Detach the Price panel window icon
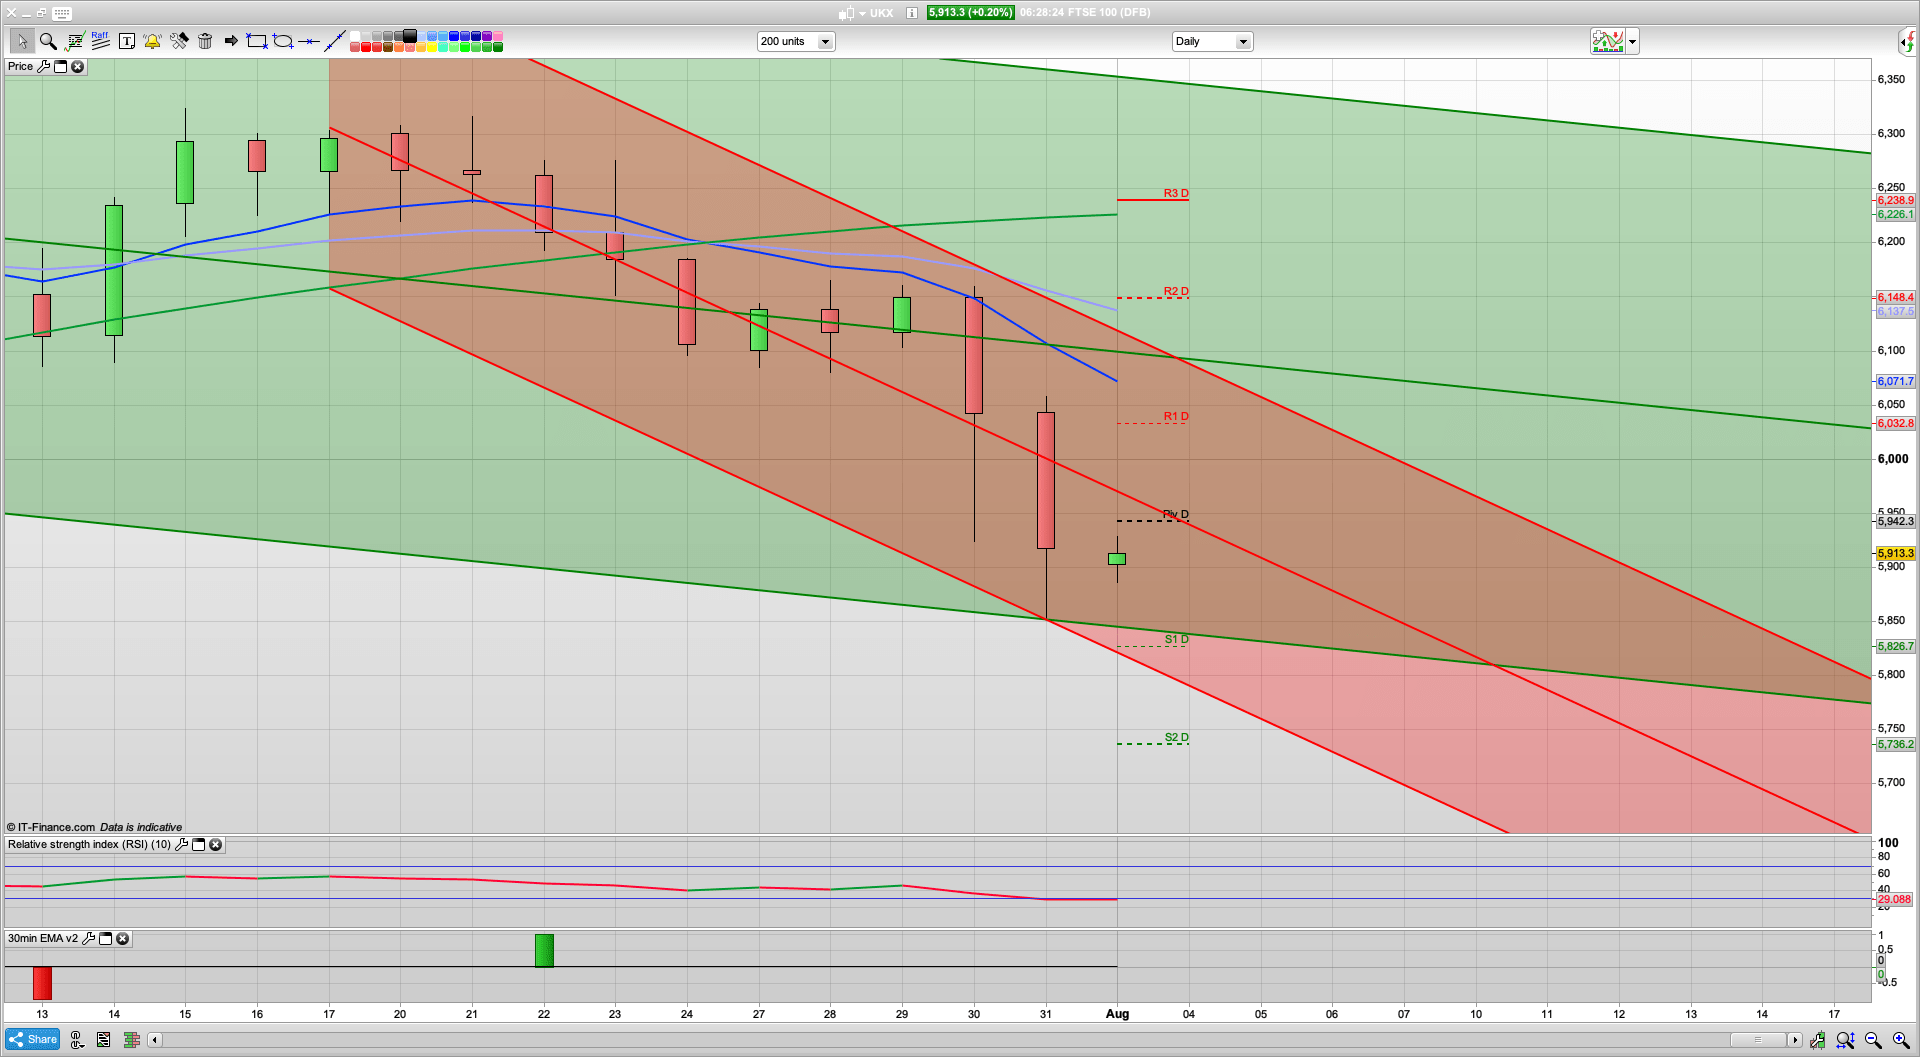The width and height of the screenshot is (1920, 1057). pyautogui.click(x=60, y=66)
